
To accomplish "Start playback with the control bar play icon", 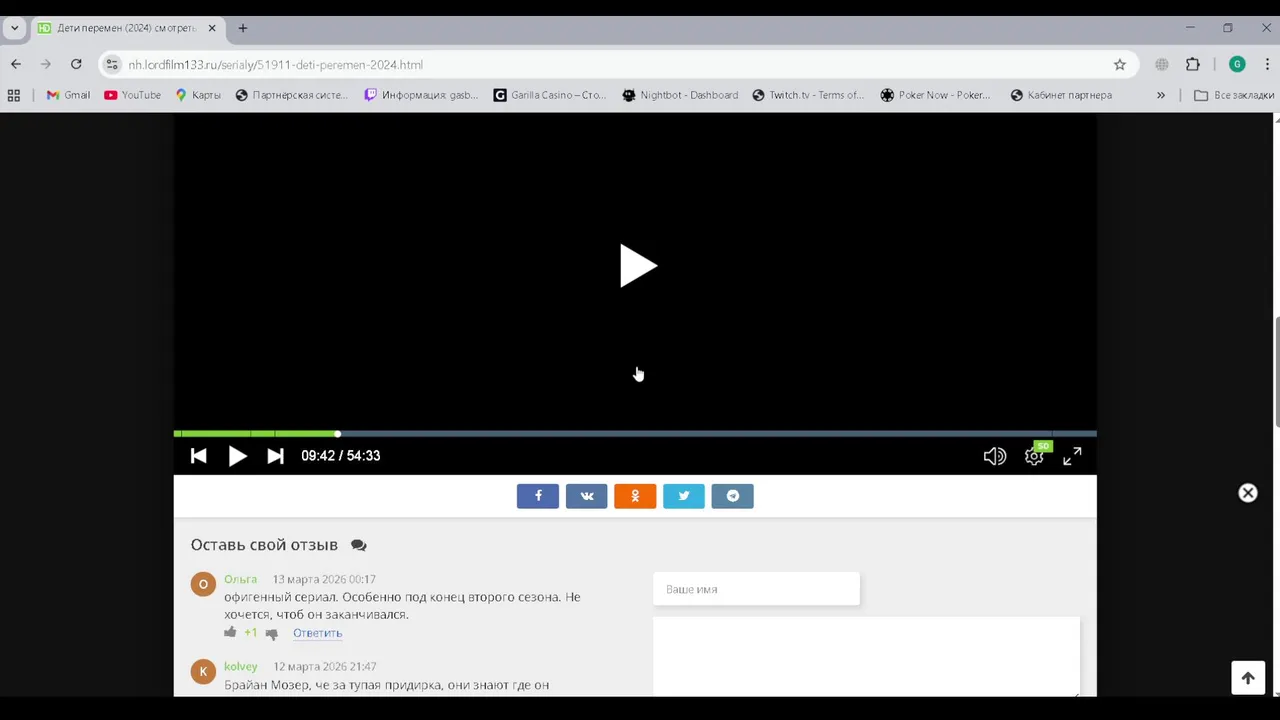I will tap(237, 456).
